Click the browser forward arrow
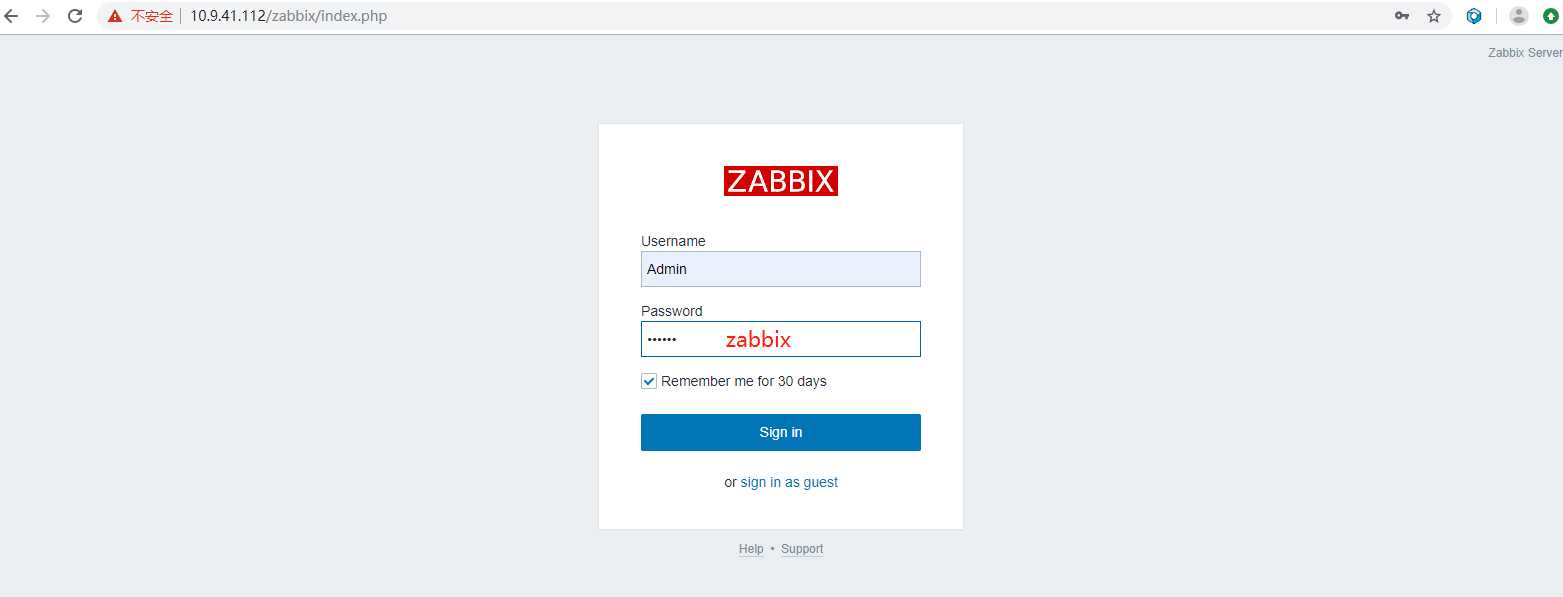The width and height of the screenshot is (1563, 597). (x=42, y=16)
